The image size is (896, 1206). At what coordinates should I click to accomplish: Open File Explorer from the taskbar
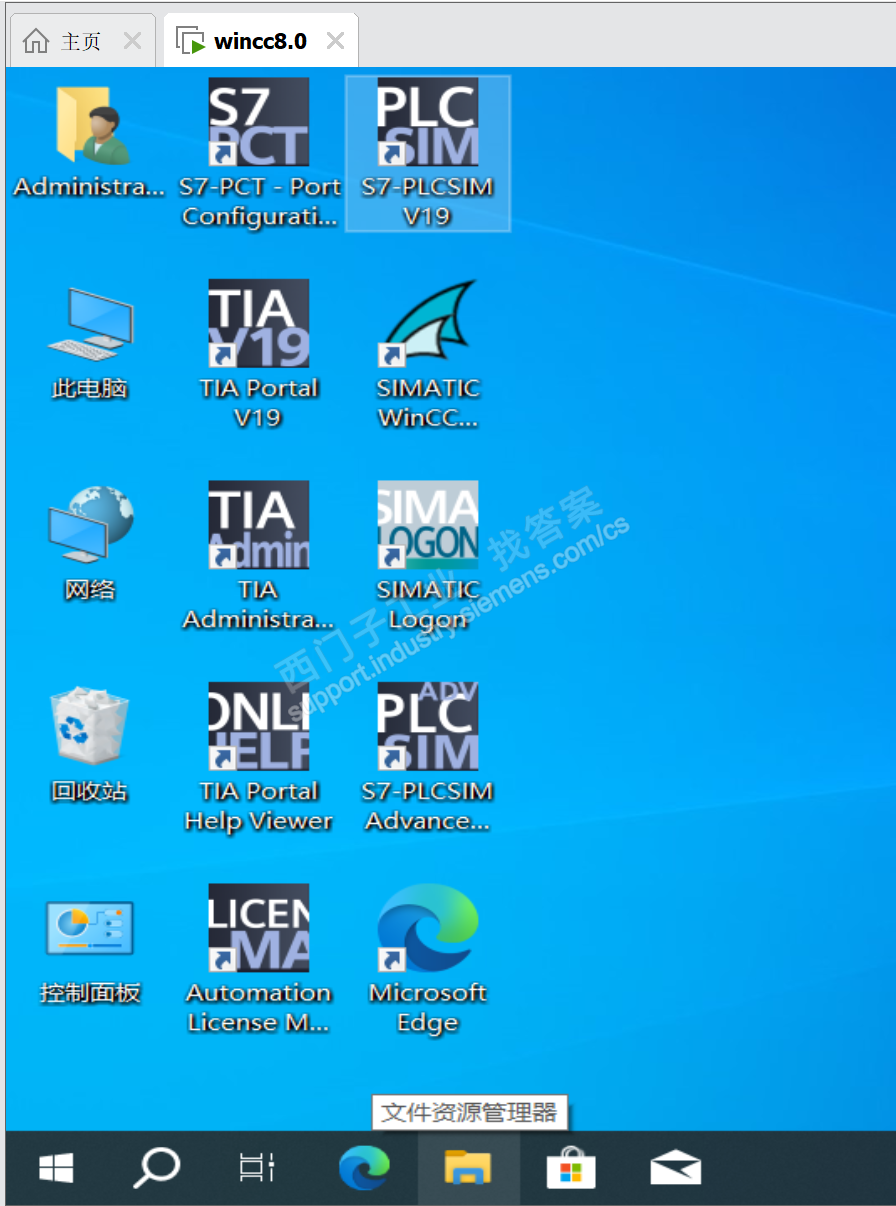coord(468,1167)
